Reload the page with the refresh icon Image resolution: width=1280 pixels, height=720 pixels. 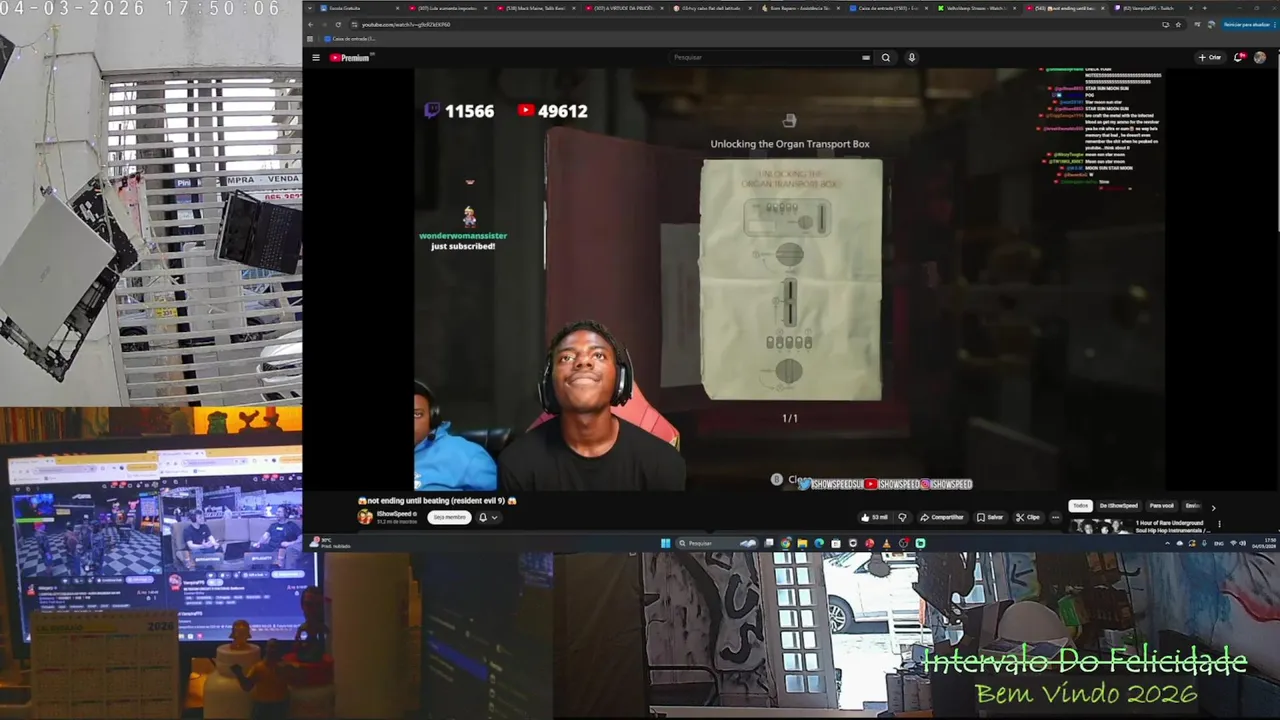pyautogui.click(x=337, y=24)
